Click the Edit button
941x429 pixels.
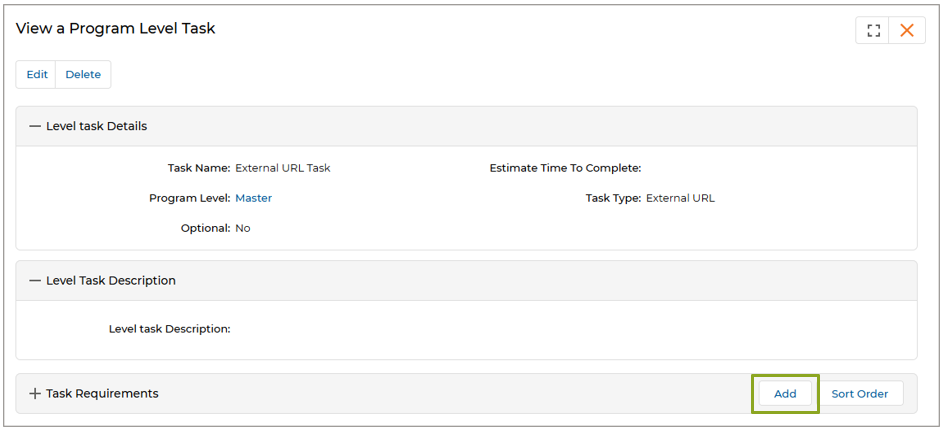[37, 75]
